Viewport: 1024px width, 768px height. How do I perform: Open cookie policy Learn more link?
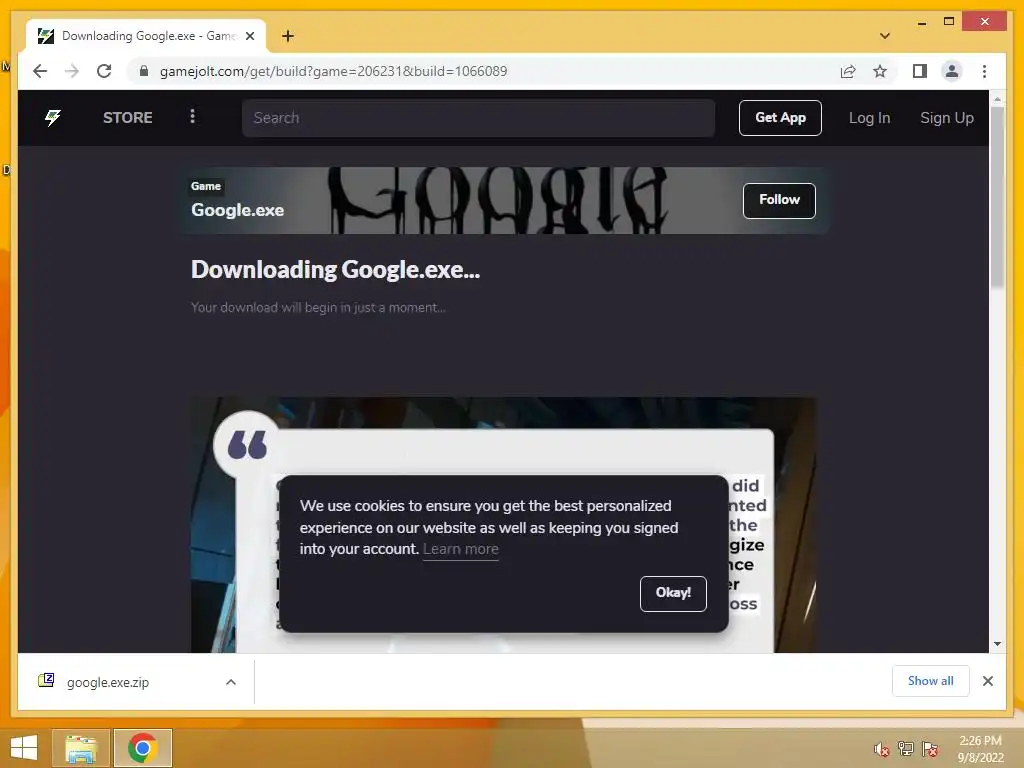click(460, 549)
